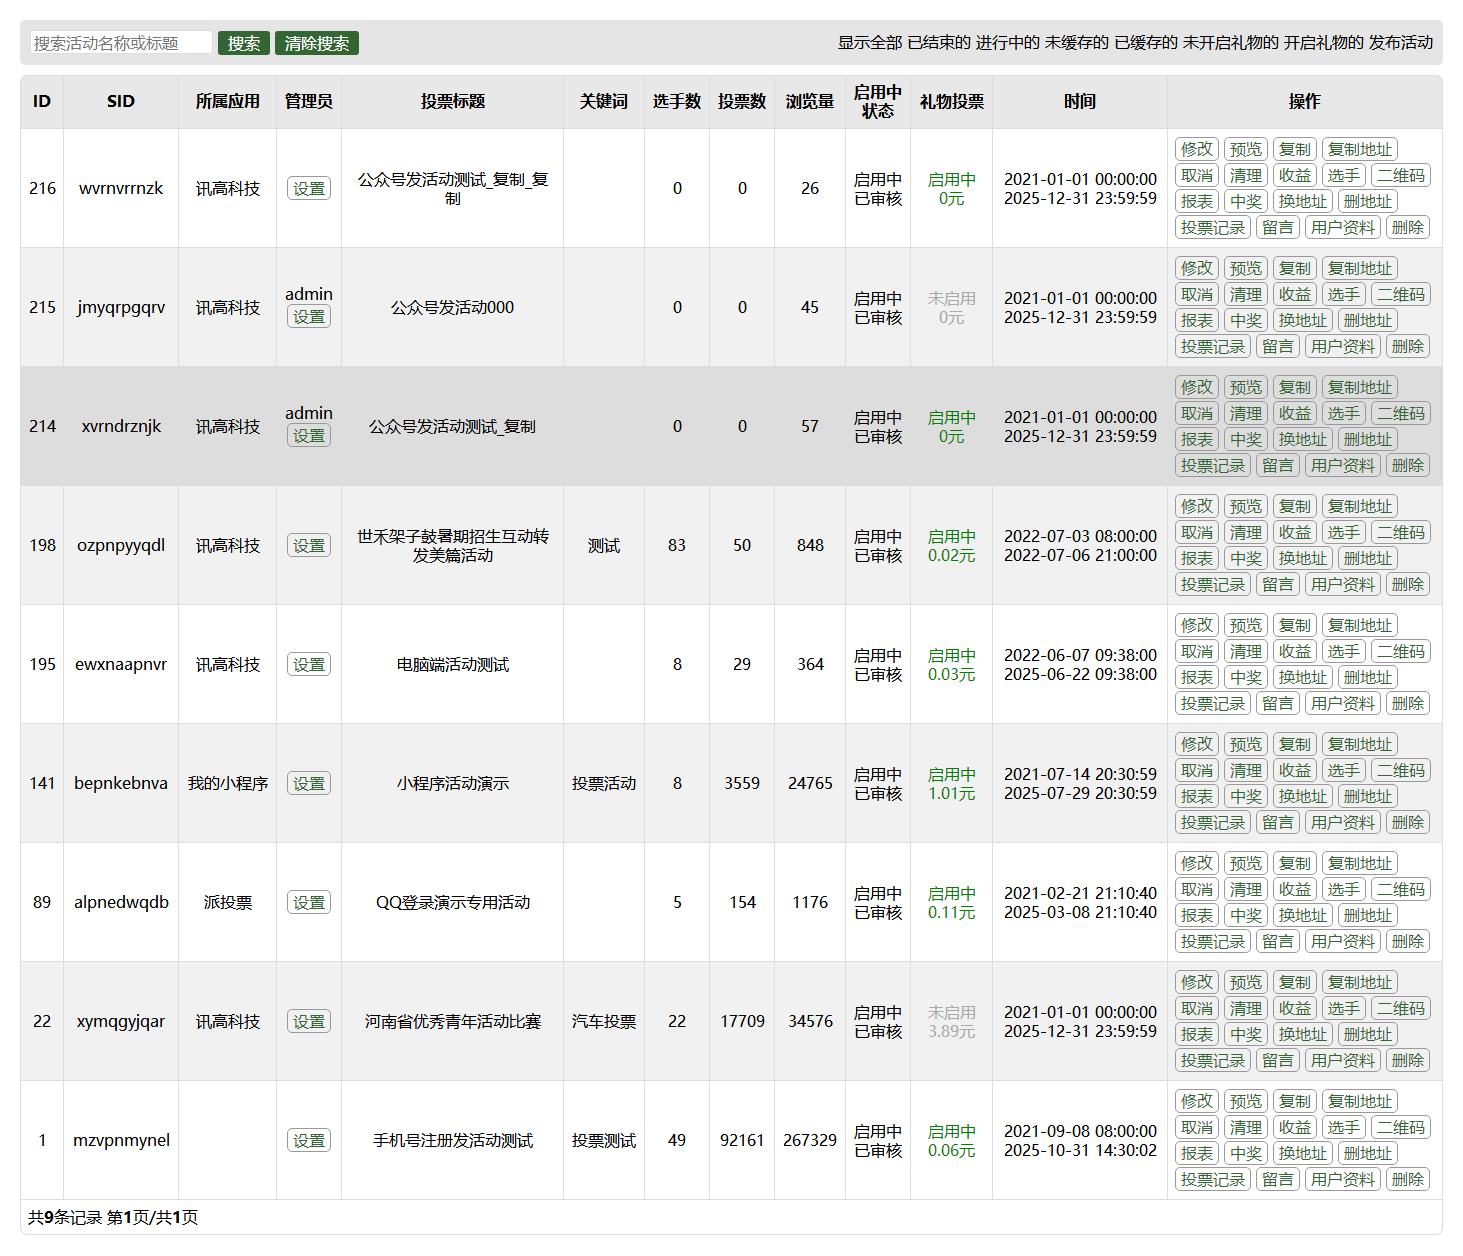The image size is (1463, 1256).
Task: Click 选手 for 河南省优秀青年活动比赛 row
Action: pyautogui.click(x=1344, y=1008)
